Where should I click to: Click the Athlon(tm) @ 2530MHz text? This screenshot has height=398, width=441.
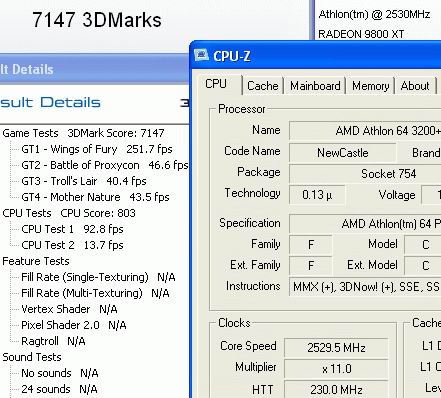pyautogui.click(x=374, y=14)
